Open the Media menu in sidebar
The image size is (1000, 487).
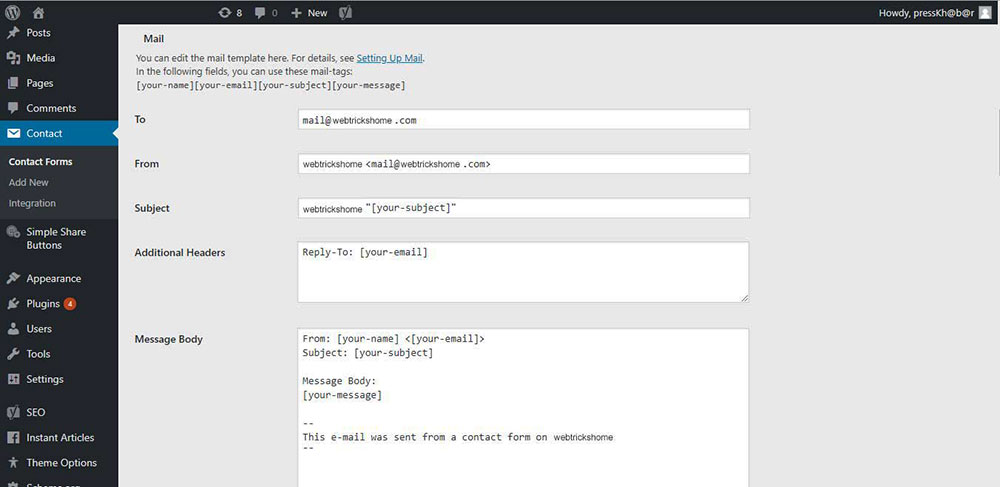[41, 58]
